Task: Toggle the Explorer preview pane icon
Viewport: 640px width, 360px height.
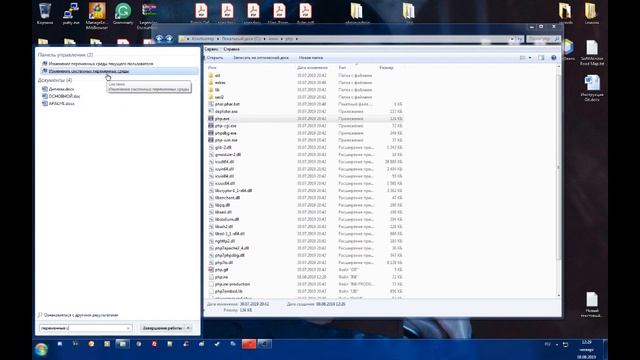Action: 541,58
